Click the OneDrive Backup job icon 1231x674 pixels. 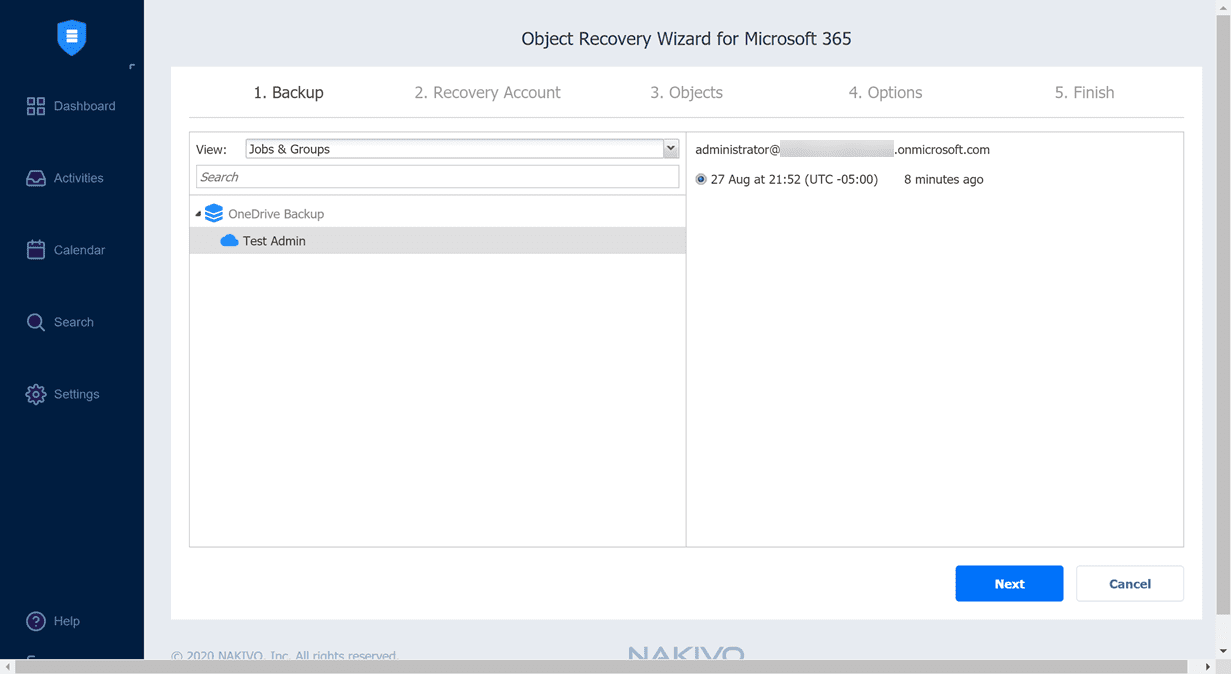click(213, 213)
